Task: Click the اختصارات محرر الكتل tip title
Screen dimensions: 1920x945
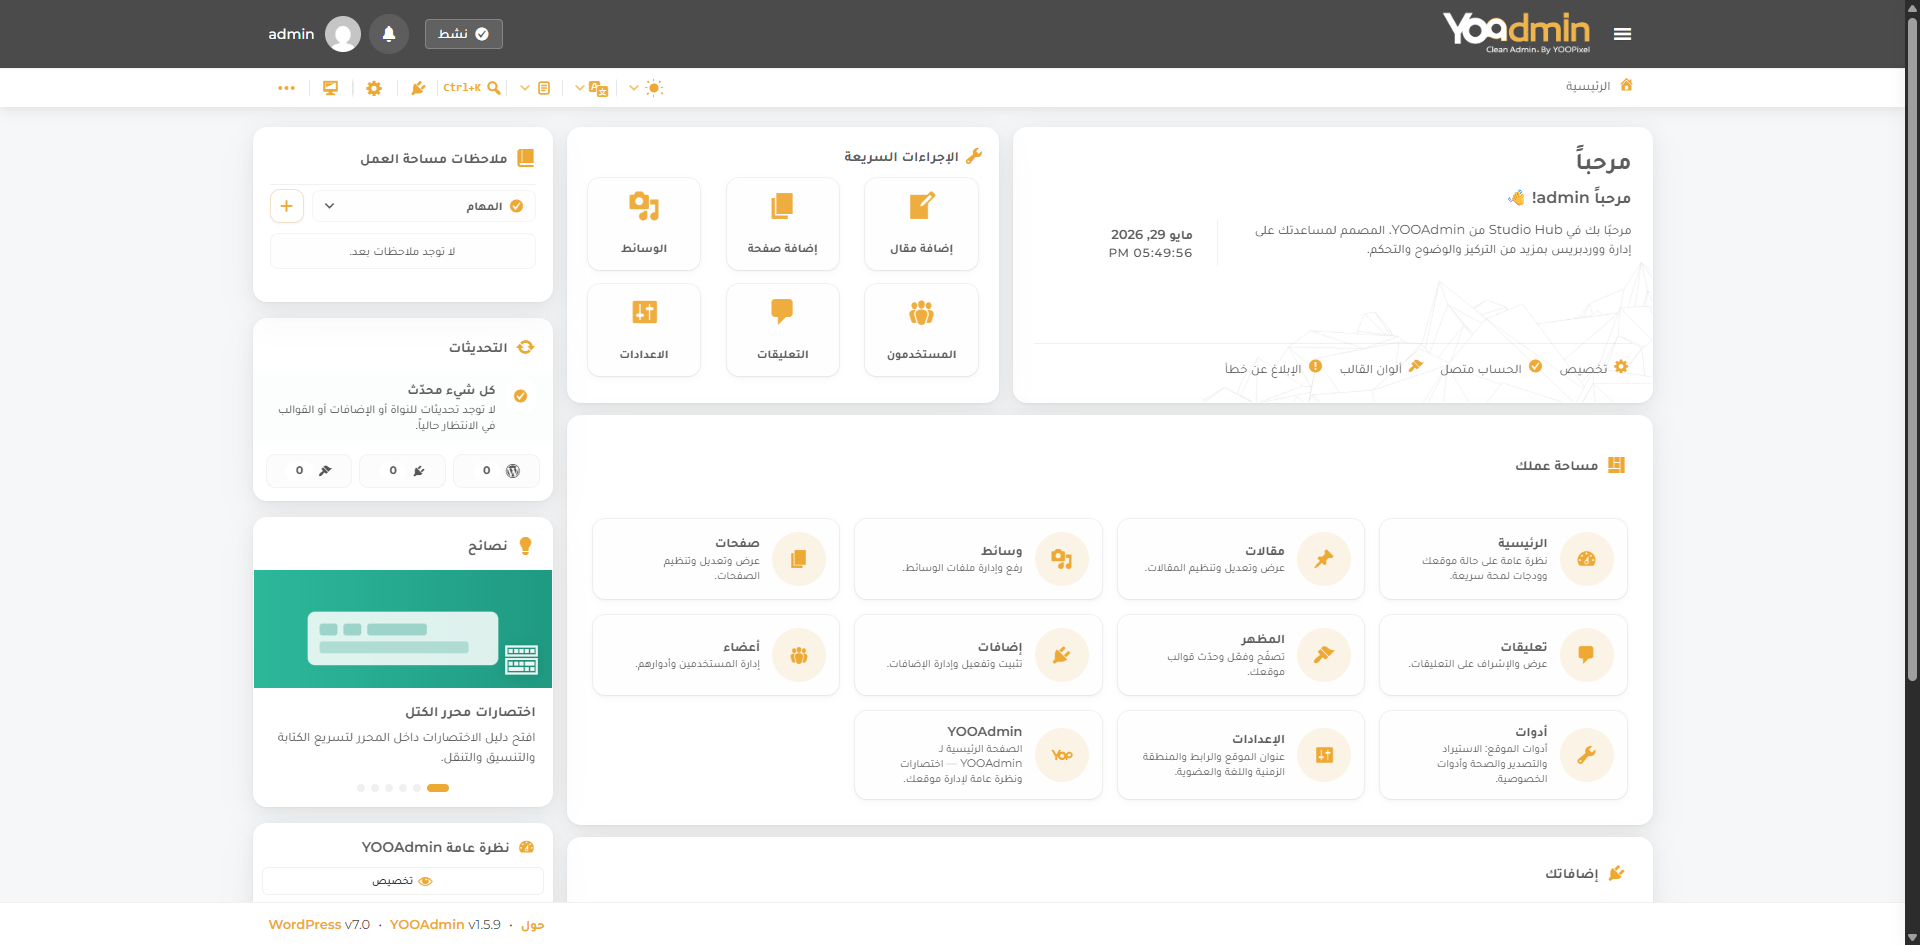Action: tap(470, 712)
